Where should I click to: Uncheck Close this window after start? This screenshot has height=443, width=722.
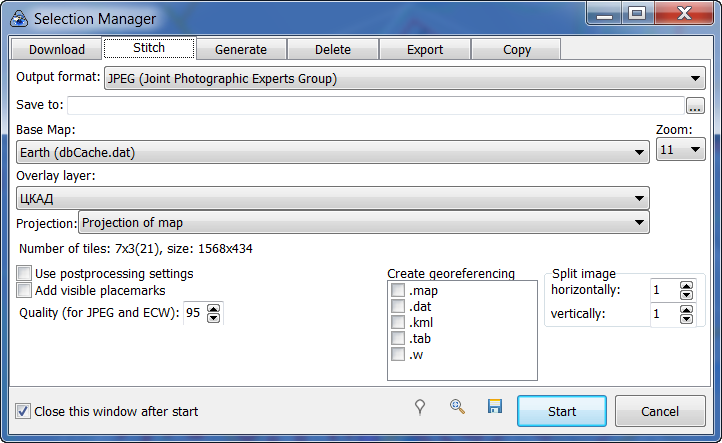point(23,411)
